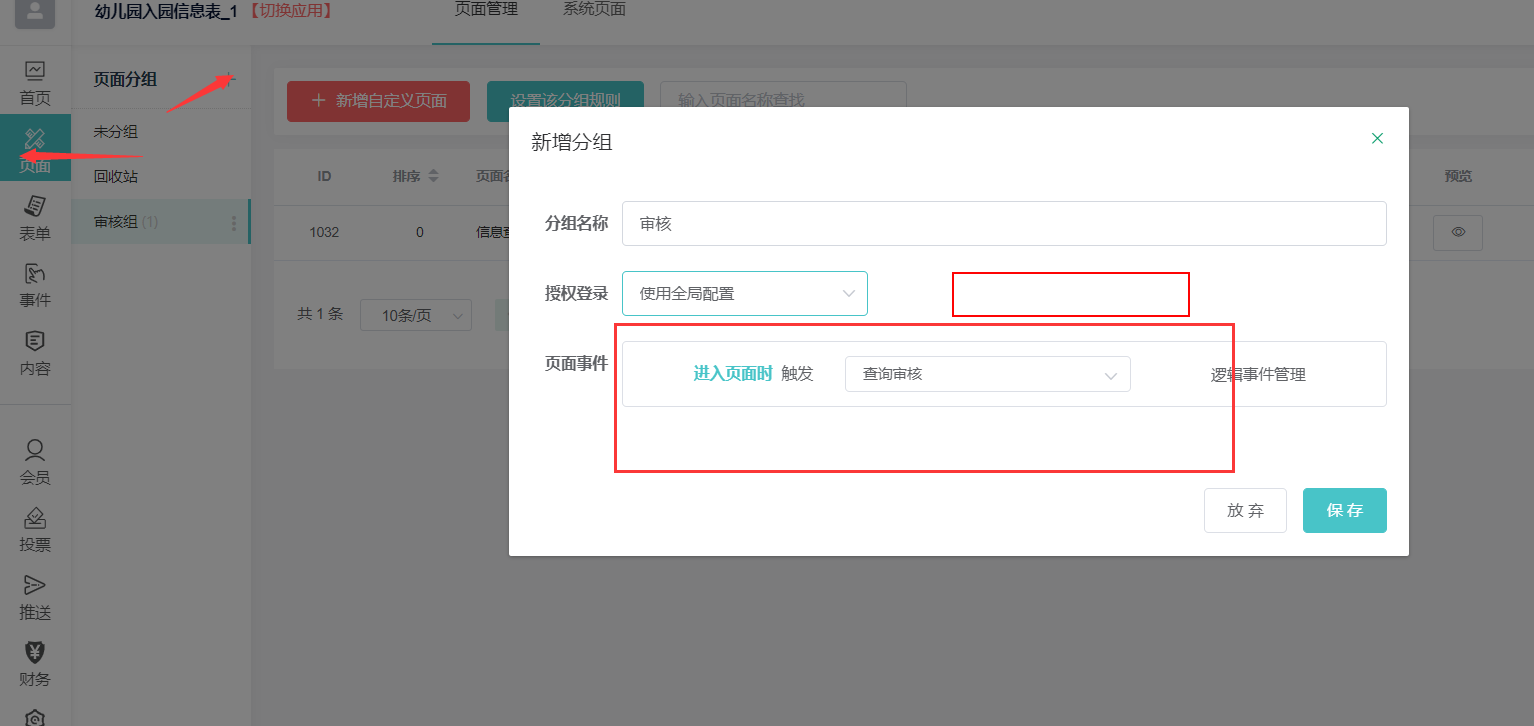This screenshot has height=726, width=1534.
Task: Click the page name search field
Action: (783, 101)
